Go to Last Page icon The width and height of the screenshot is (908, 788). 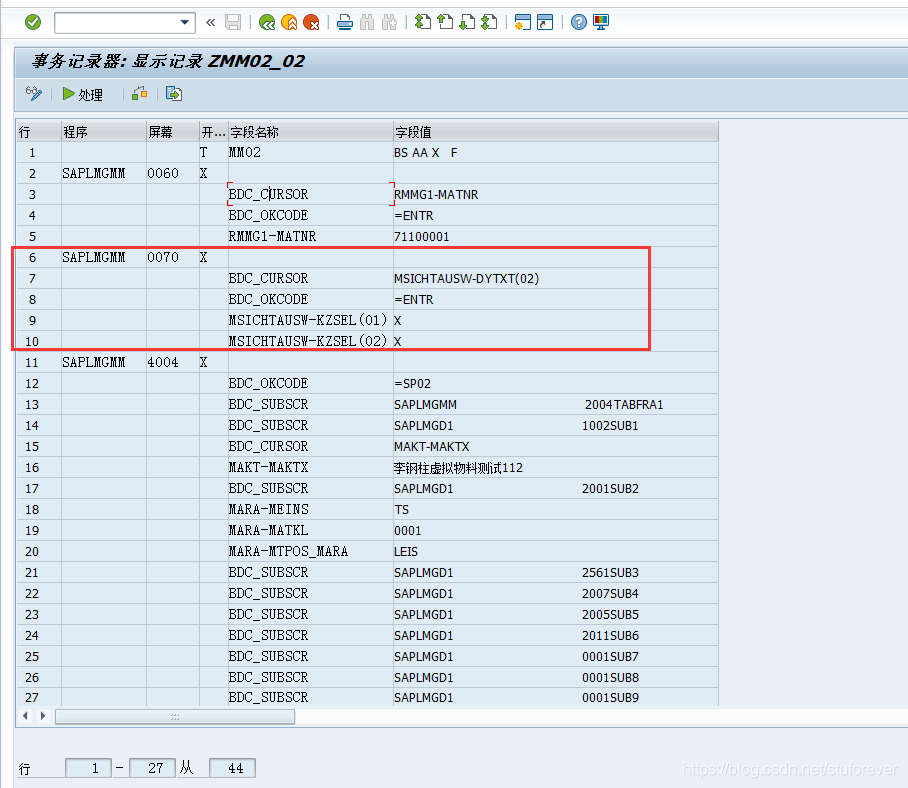(489, 23)
